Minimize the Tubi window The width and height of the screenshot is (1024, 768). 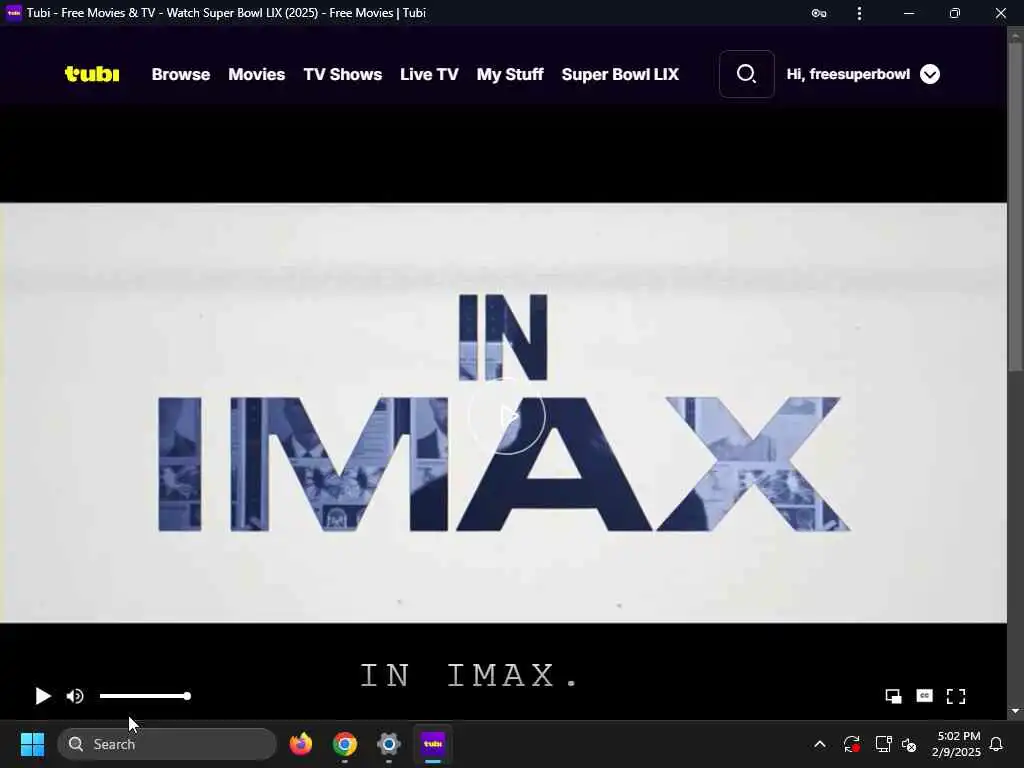(x=909, y=13)
